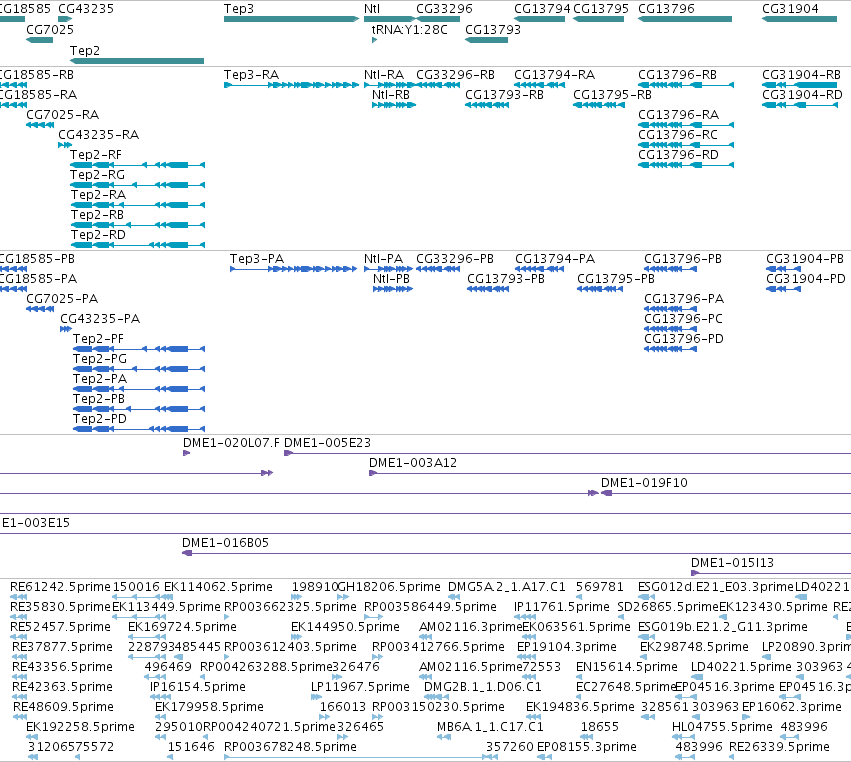851x762 pixels.
Task: Click protein CG31904-PB
Action: coord(805,259)
